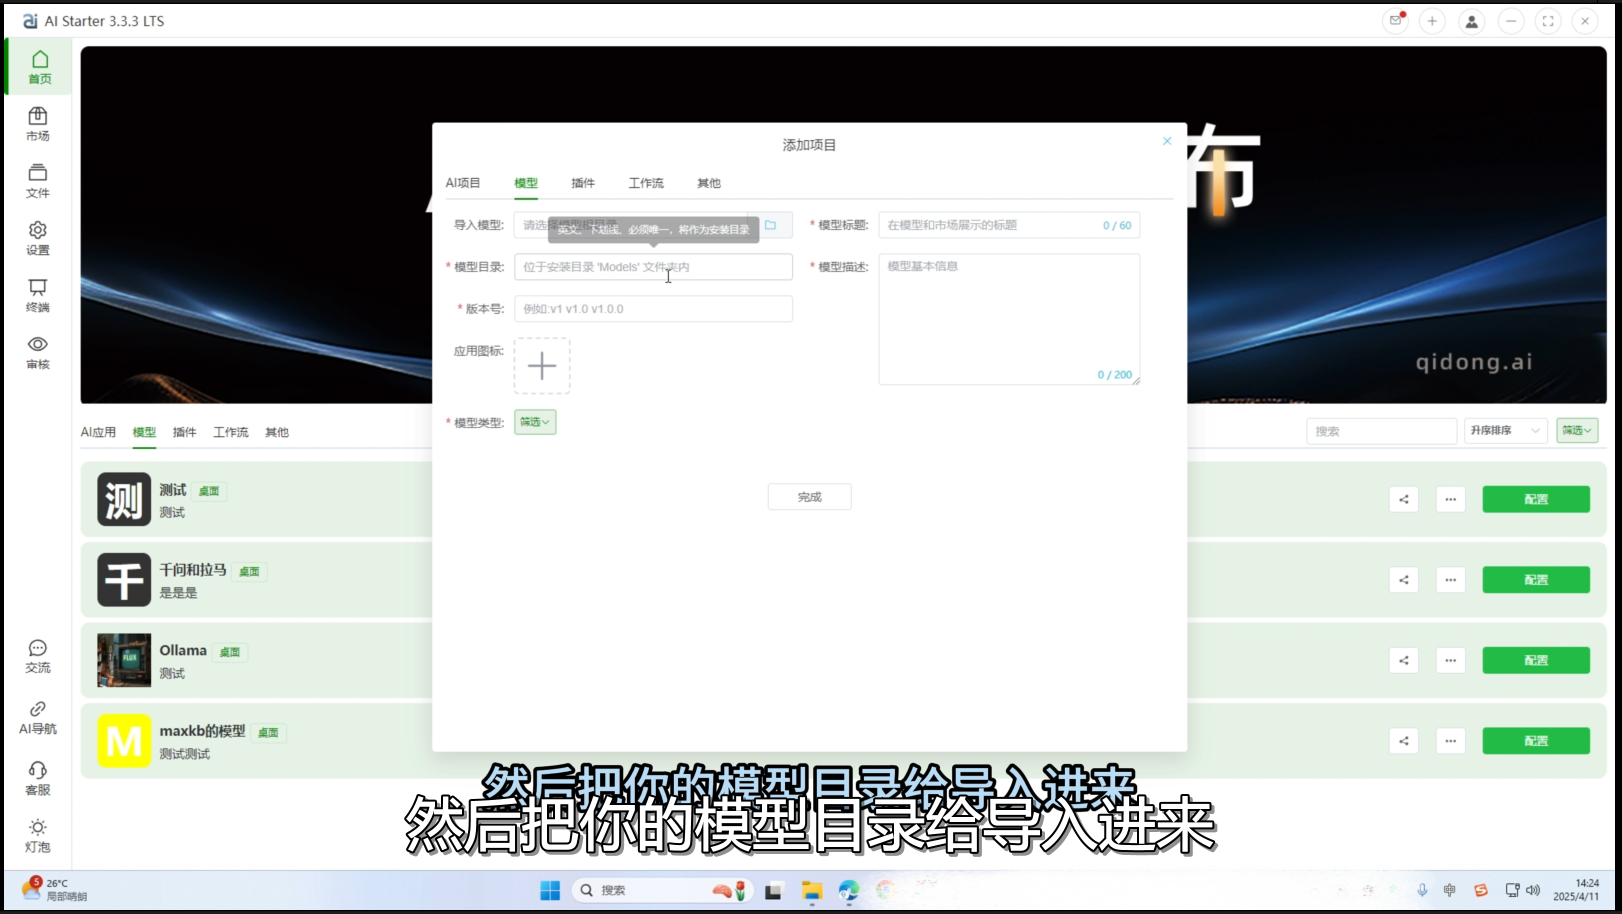
Task: Open the 模型类型 筛选 dropdown in dialog
Action: tap(535, 422)
